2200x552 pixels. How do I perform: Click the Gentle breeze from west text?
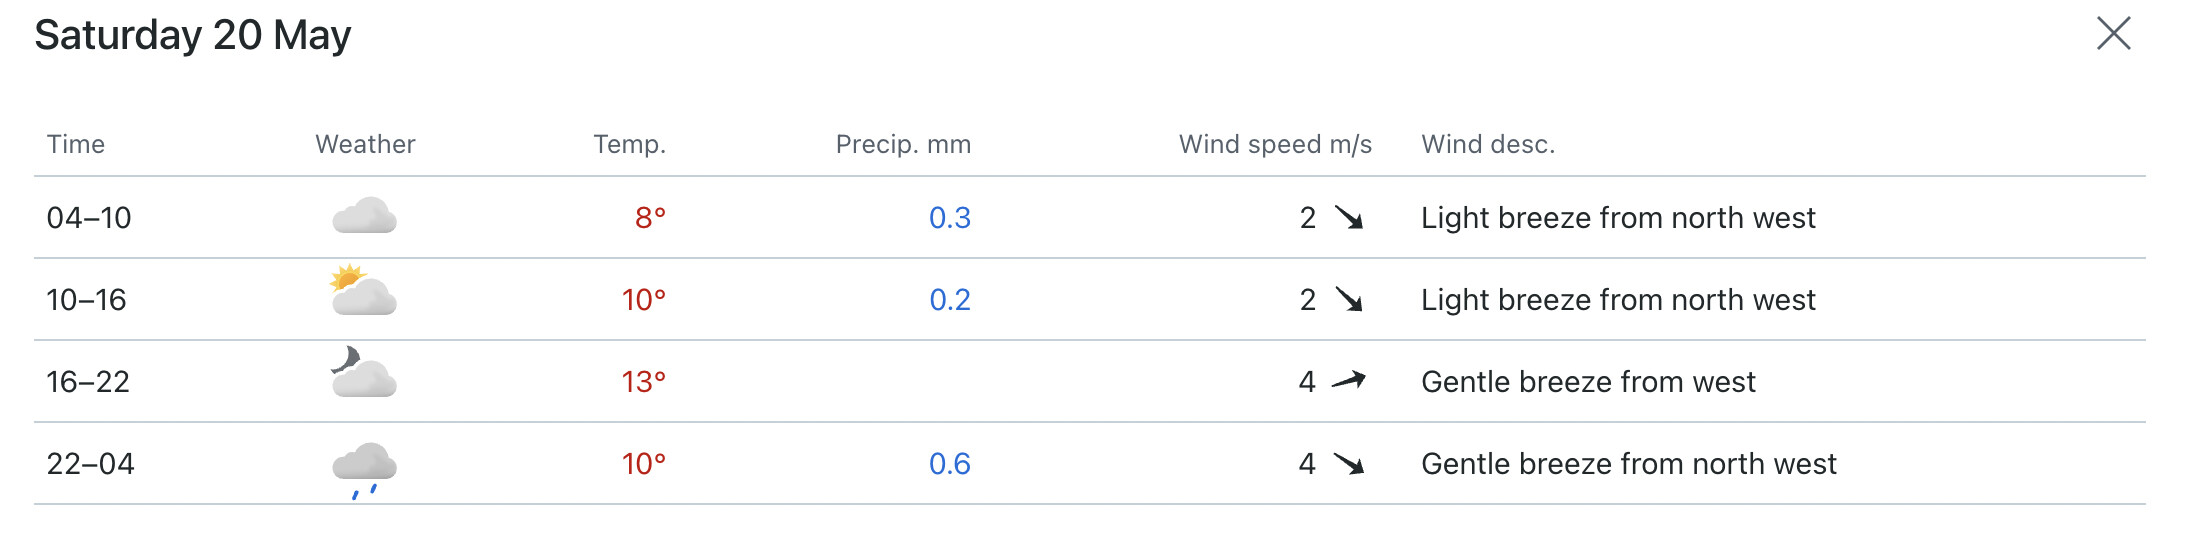[1588, 382]
